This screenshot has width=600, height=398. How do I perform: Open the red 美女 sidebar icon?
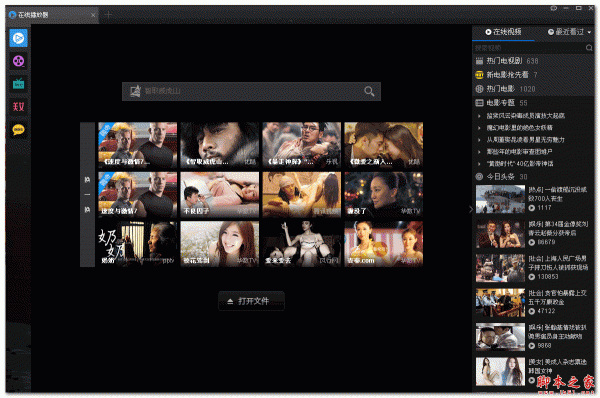coord(18,106)
